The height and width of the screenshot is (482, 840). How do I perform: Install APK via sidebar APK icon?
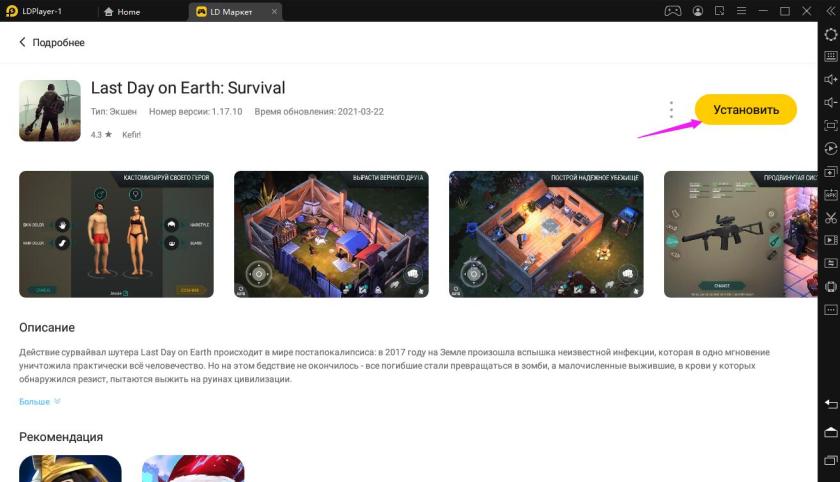point(830,194)
